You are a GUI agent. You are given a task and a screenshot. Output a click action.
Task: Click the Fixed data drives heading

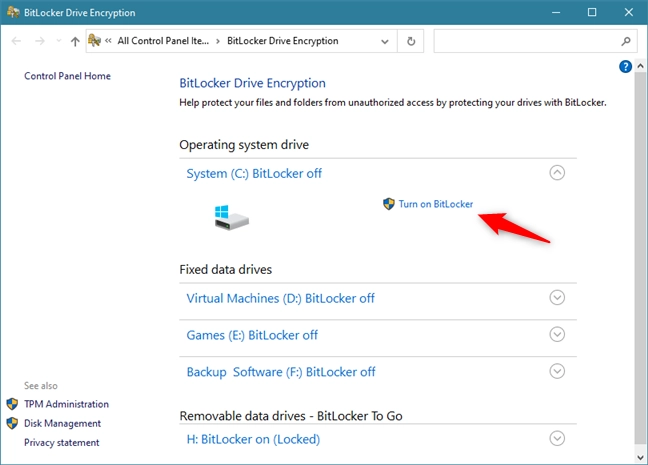coord(226,269)
